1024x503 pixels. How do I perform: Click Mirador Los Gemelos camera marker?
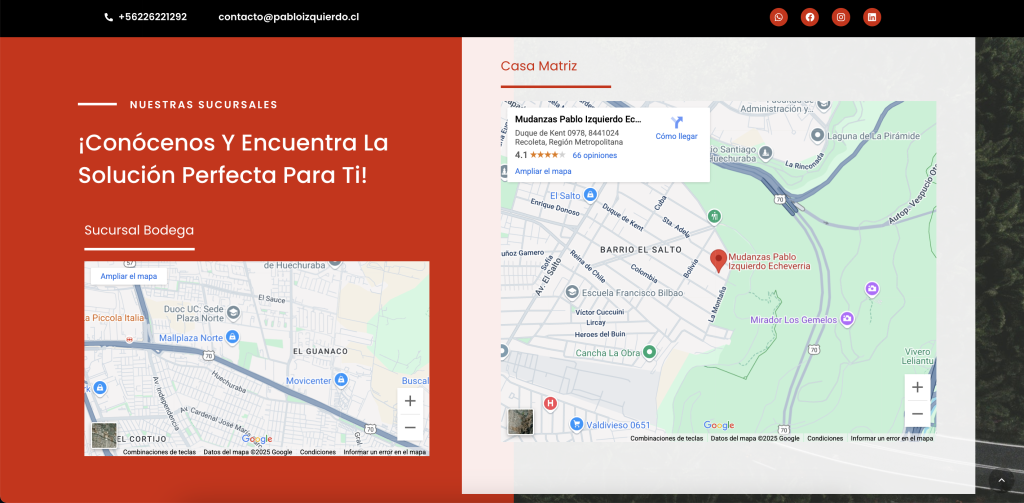click(x=848, y=319)
